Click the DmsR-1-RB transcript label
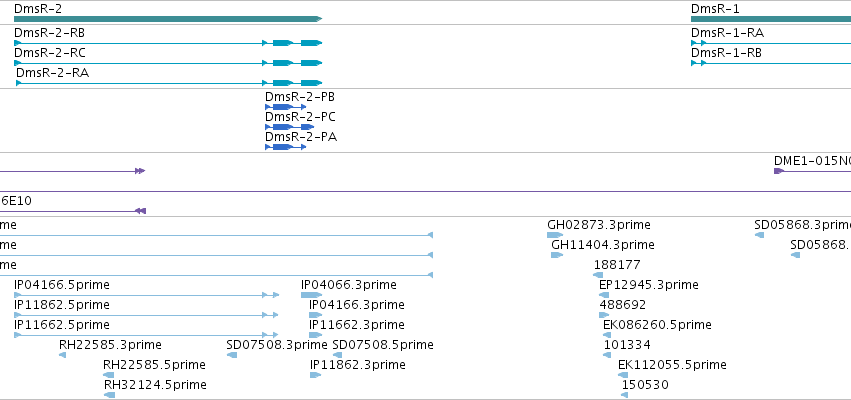851x400 pixels. [726, 53]
